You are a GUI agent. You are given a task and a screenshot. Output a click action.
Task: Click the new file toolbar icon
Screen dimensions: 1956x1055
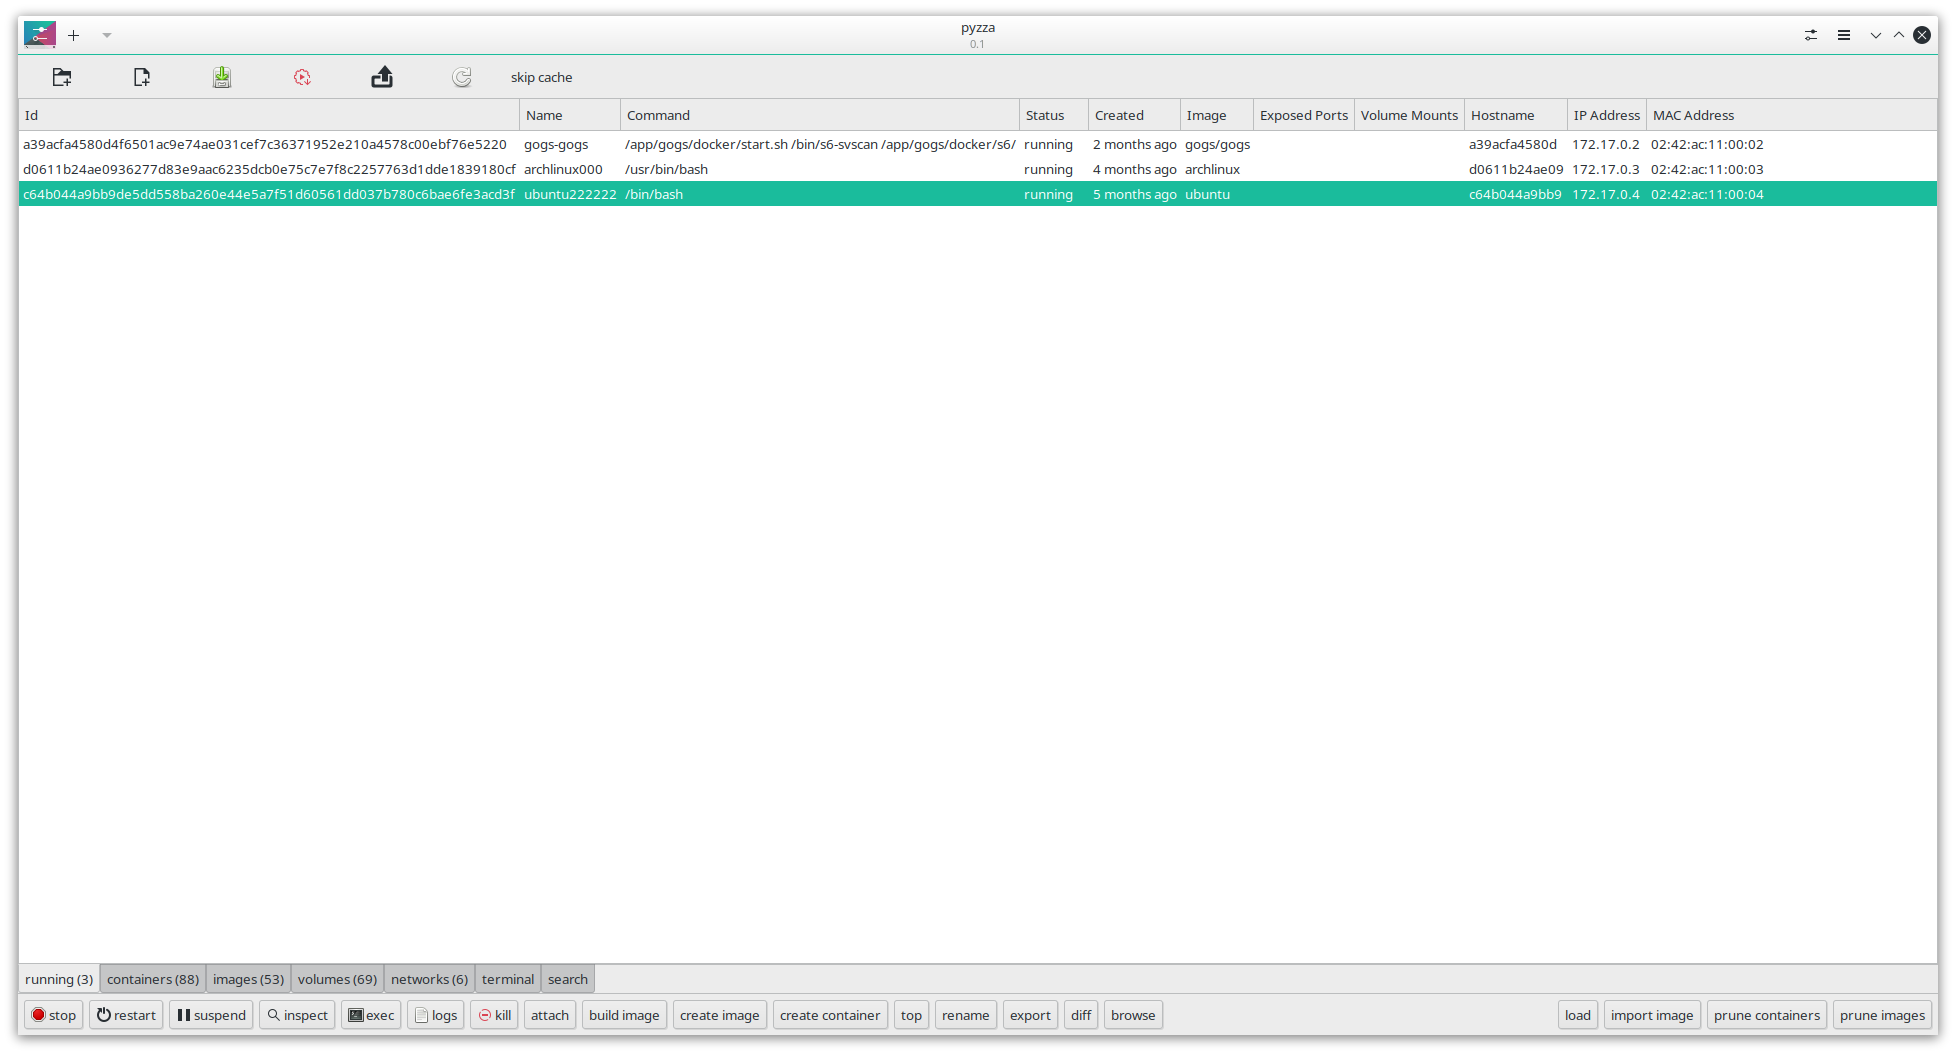coord(142,77)
